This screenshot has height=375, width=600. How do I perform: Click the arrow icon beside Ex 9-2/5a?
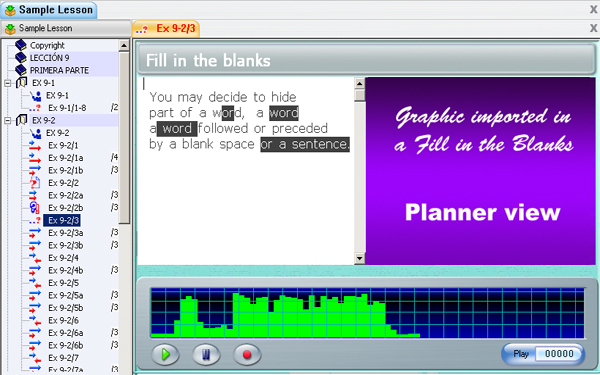(35, 295)
